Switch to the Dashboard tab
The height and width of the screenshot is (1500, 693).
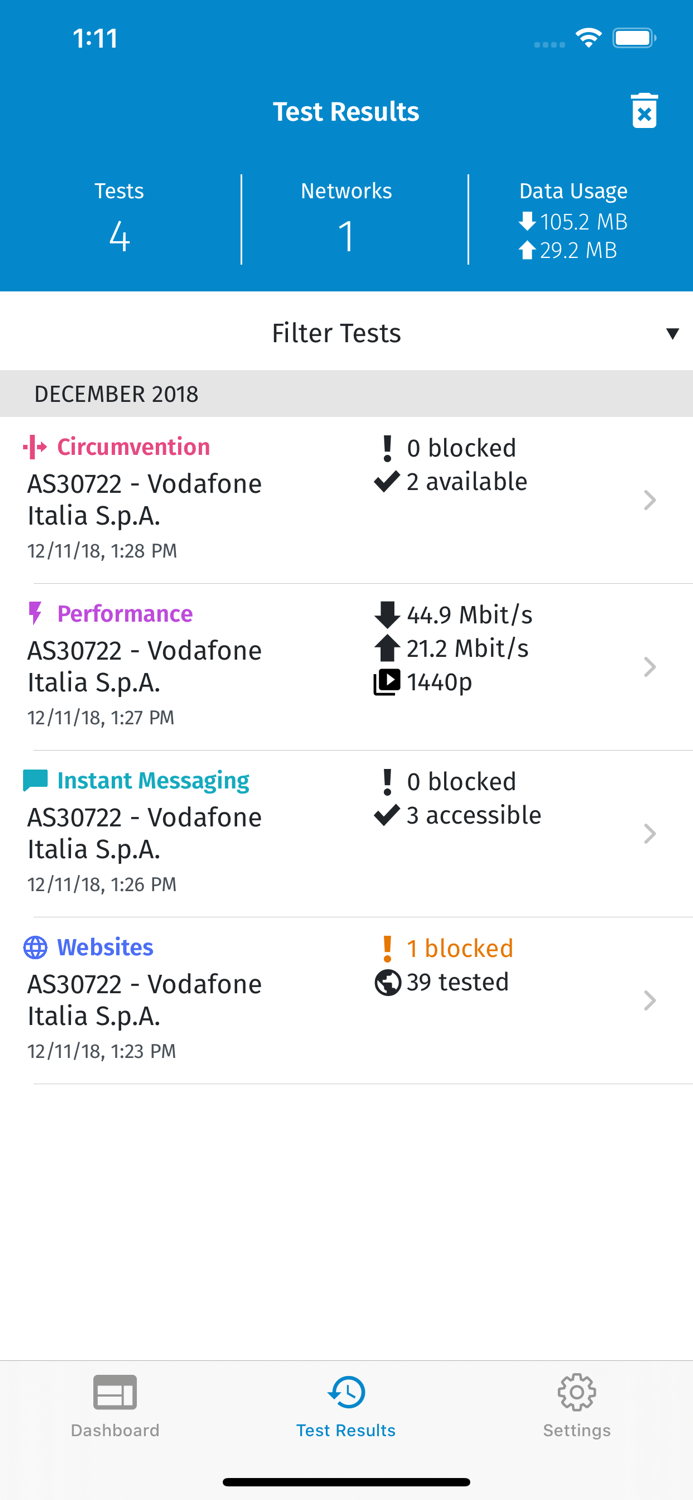pyautogui.click(x=115, y=1405)
